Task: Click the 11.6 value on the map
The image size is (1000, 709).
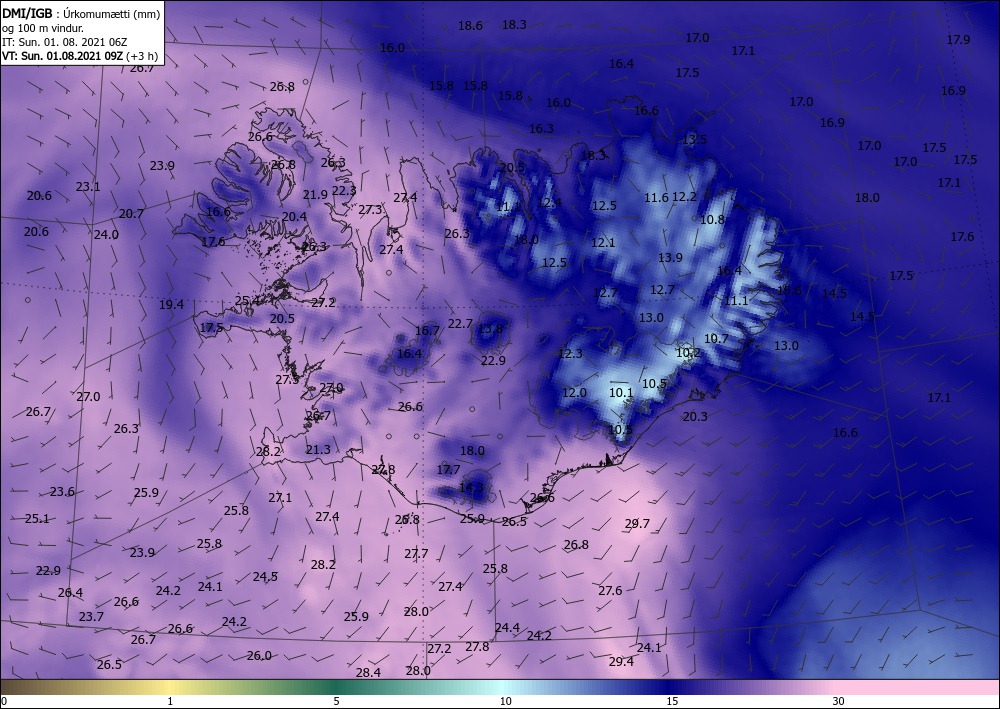Action: tap(656, 198)
